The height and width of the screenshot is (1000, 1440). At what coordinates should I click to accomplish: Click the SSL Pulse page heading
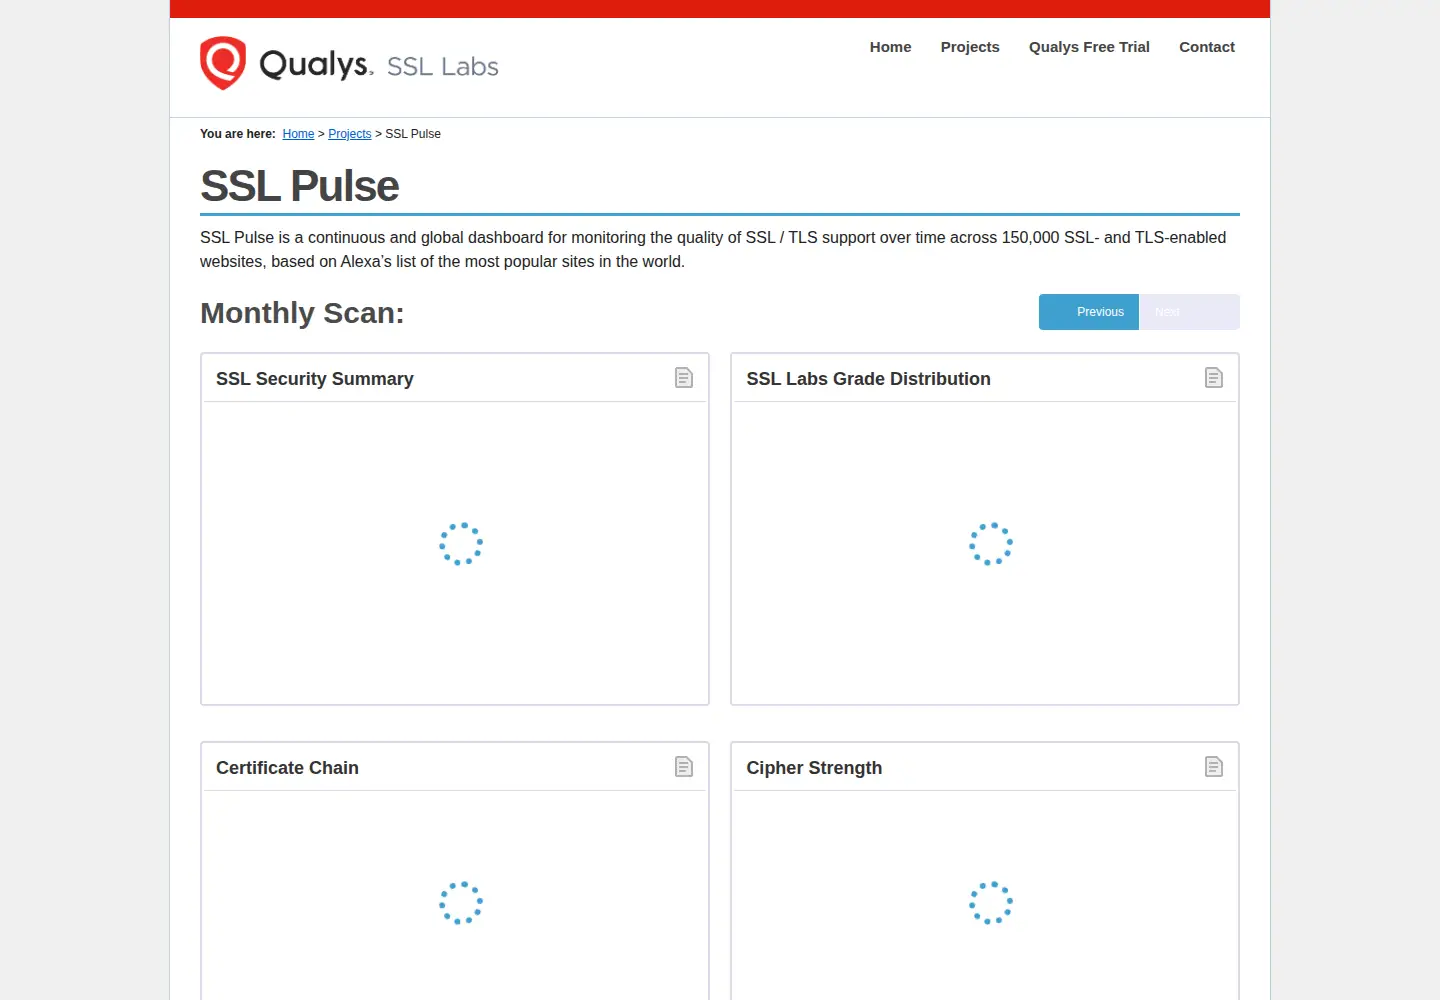(x=300, y=186)
